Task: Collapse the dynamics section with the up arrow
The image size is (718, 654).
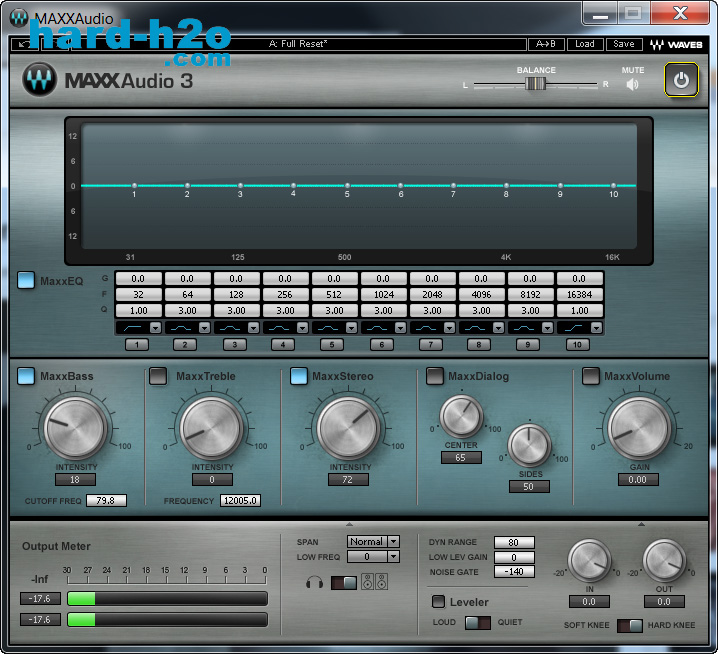Action: tap(641, 524)
